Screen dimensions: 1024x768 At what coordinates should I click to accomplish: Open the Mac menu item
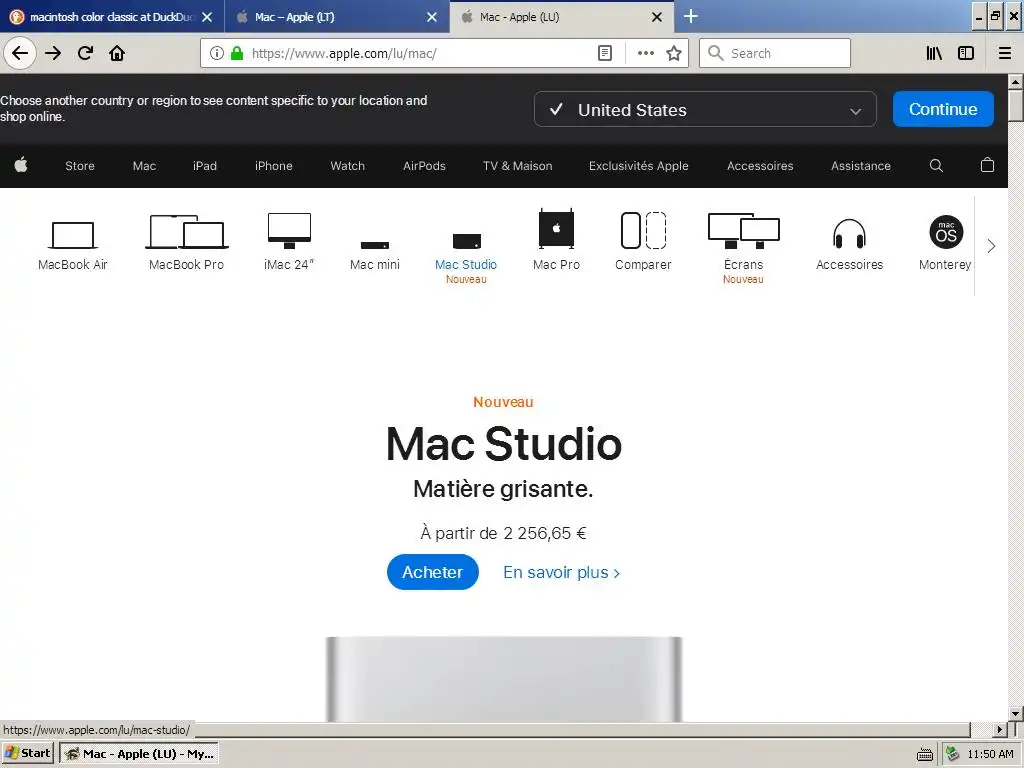144,166
